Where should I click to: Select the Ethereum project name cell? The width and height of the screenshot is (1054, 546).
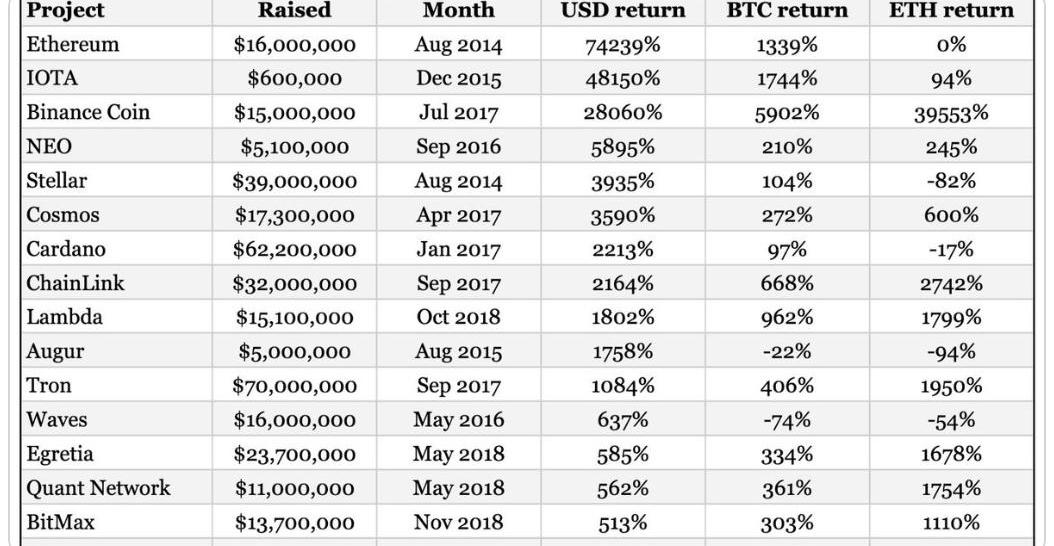pyautogui.click(x=73, y=45)
